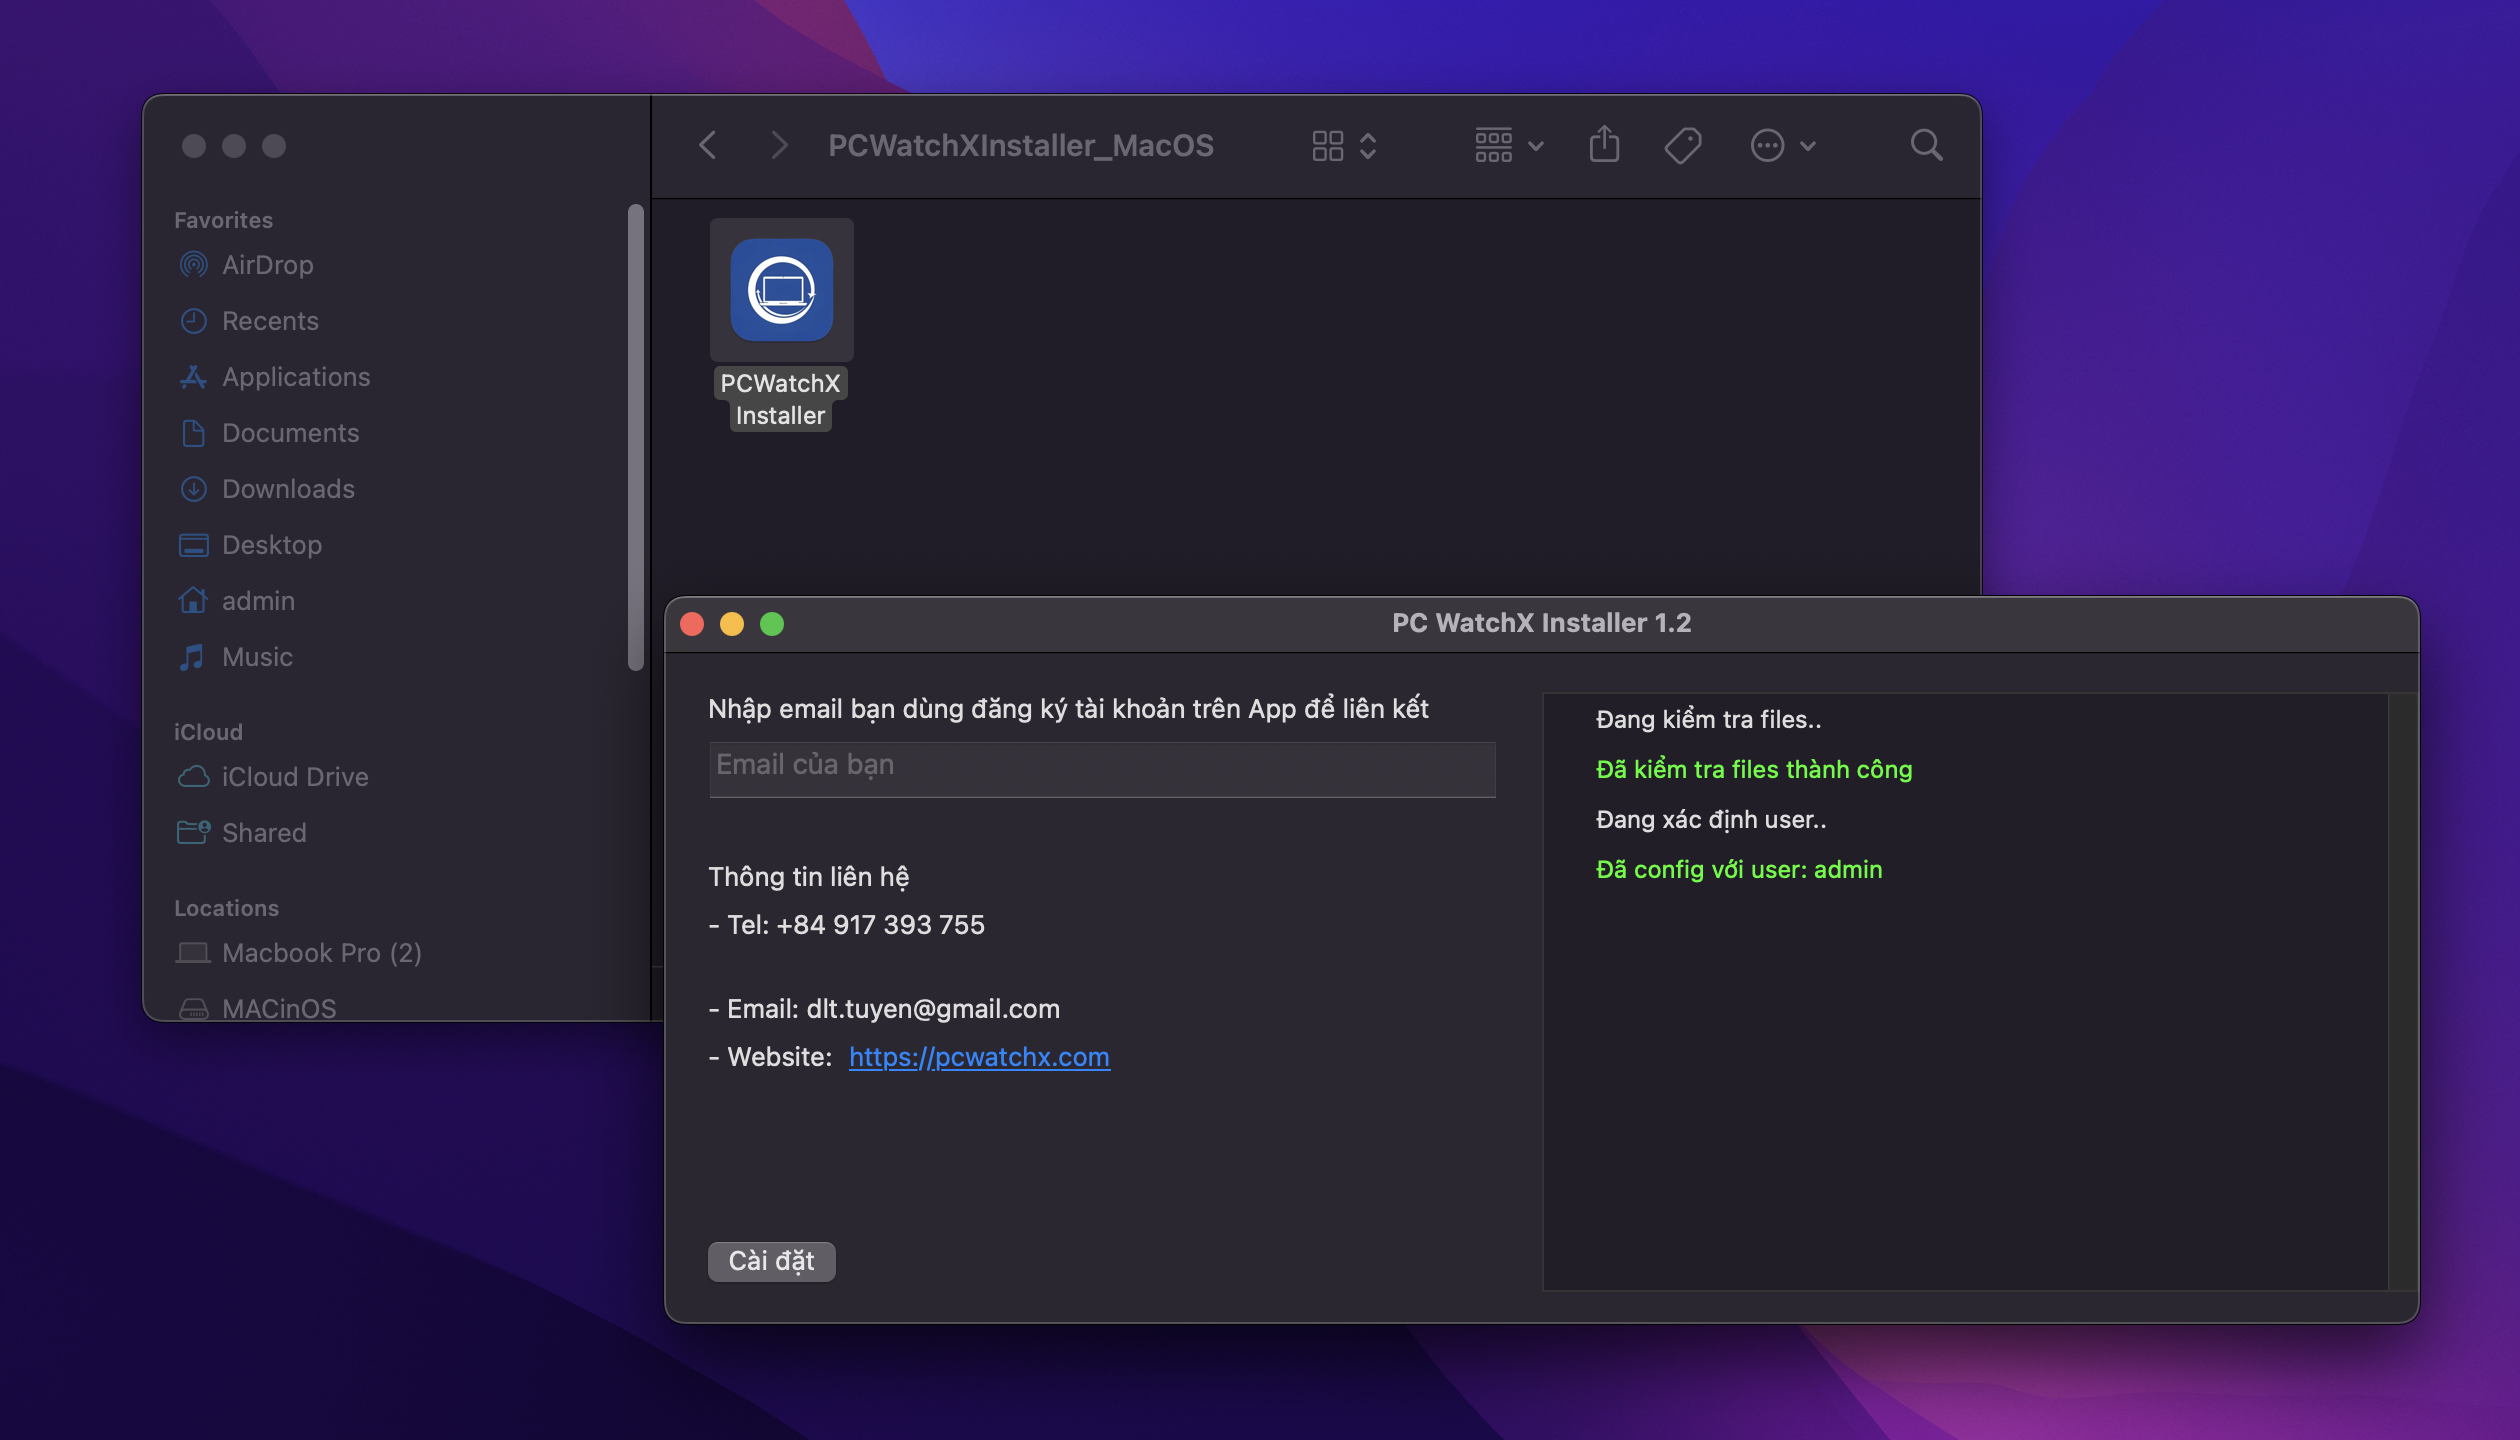Open Desktop in Finder sidebar

272,545
